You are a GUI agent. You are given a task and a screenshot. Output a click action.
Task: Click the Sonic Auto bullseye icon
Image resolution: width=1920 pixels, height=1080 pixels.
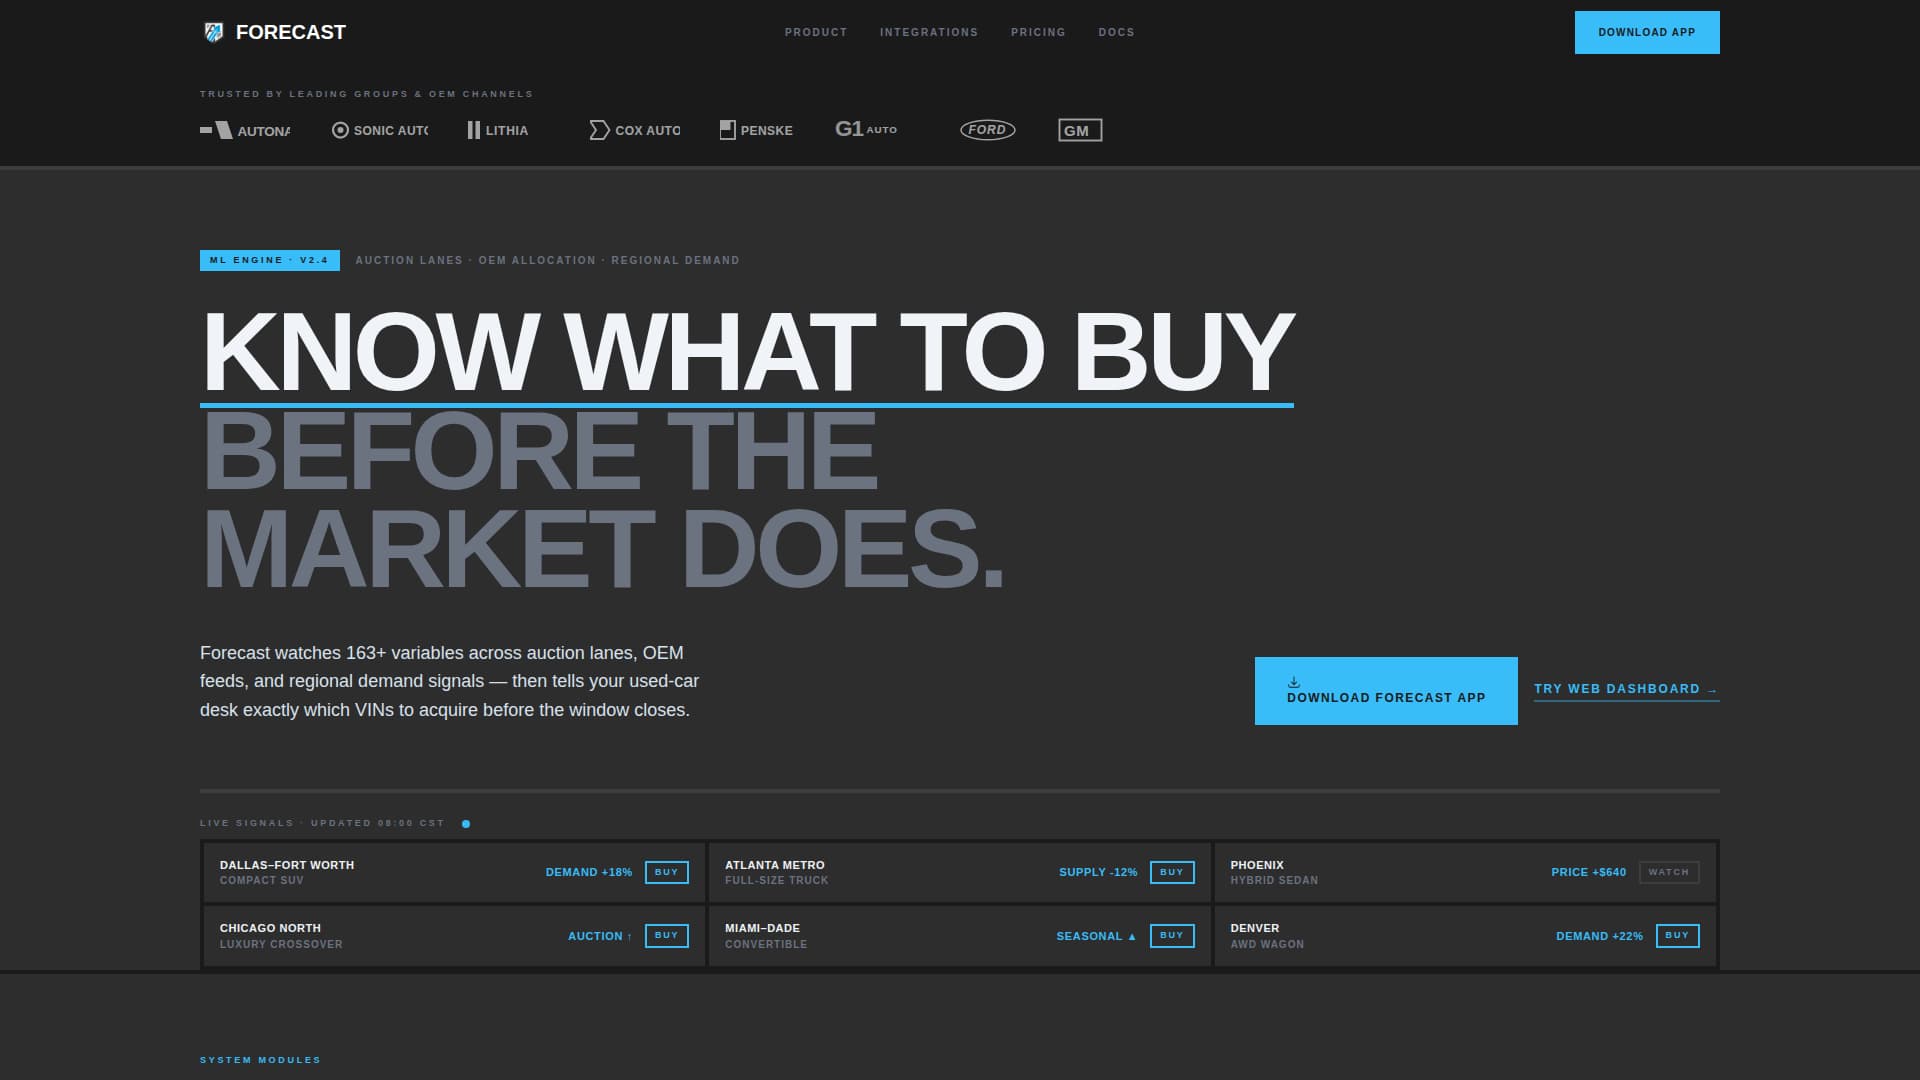tap(340, 130)
